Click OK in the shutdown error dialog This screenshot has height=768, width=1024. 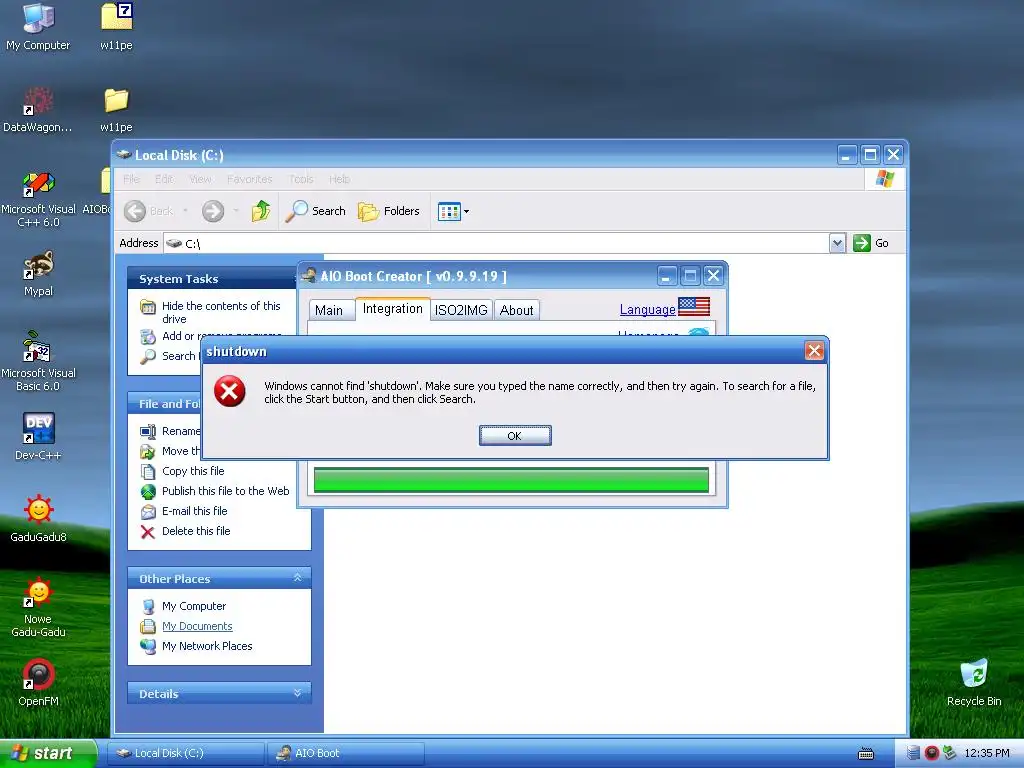(x=515, y=436)
